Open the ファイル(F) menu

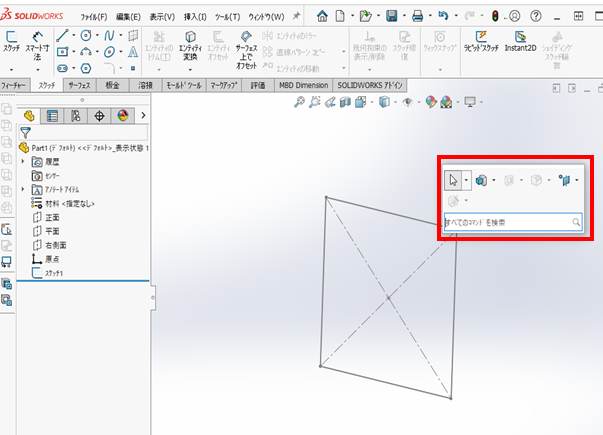[94, 17]
